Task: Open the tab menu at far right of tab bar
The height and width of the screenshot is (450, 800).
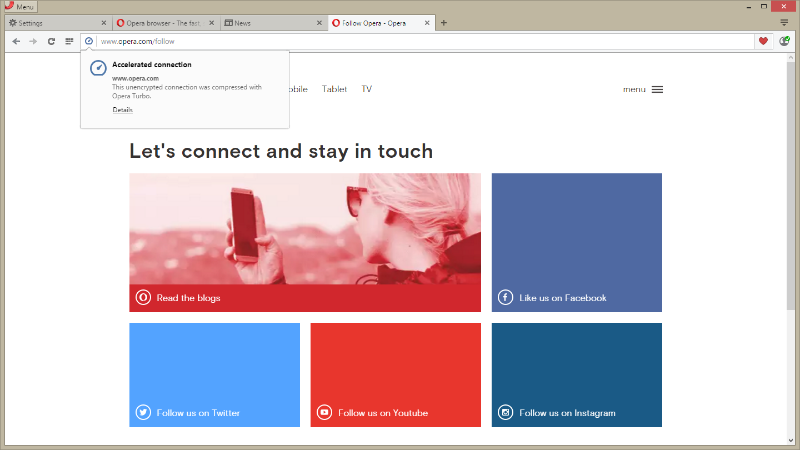Action: coord(784,22)
